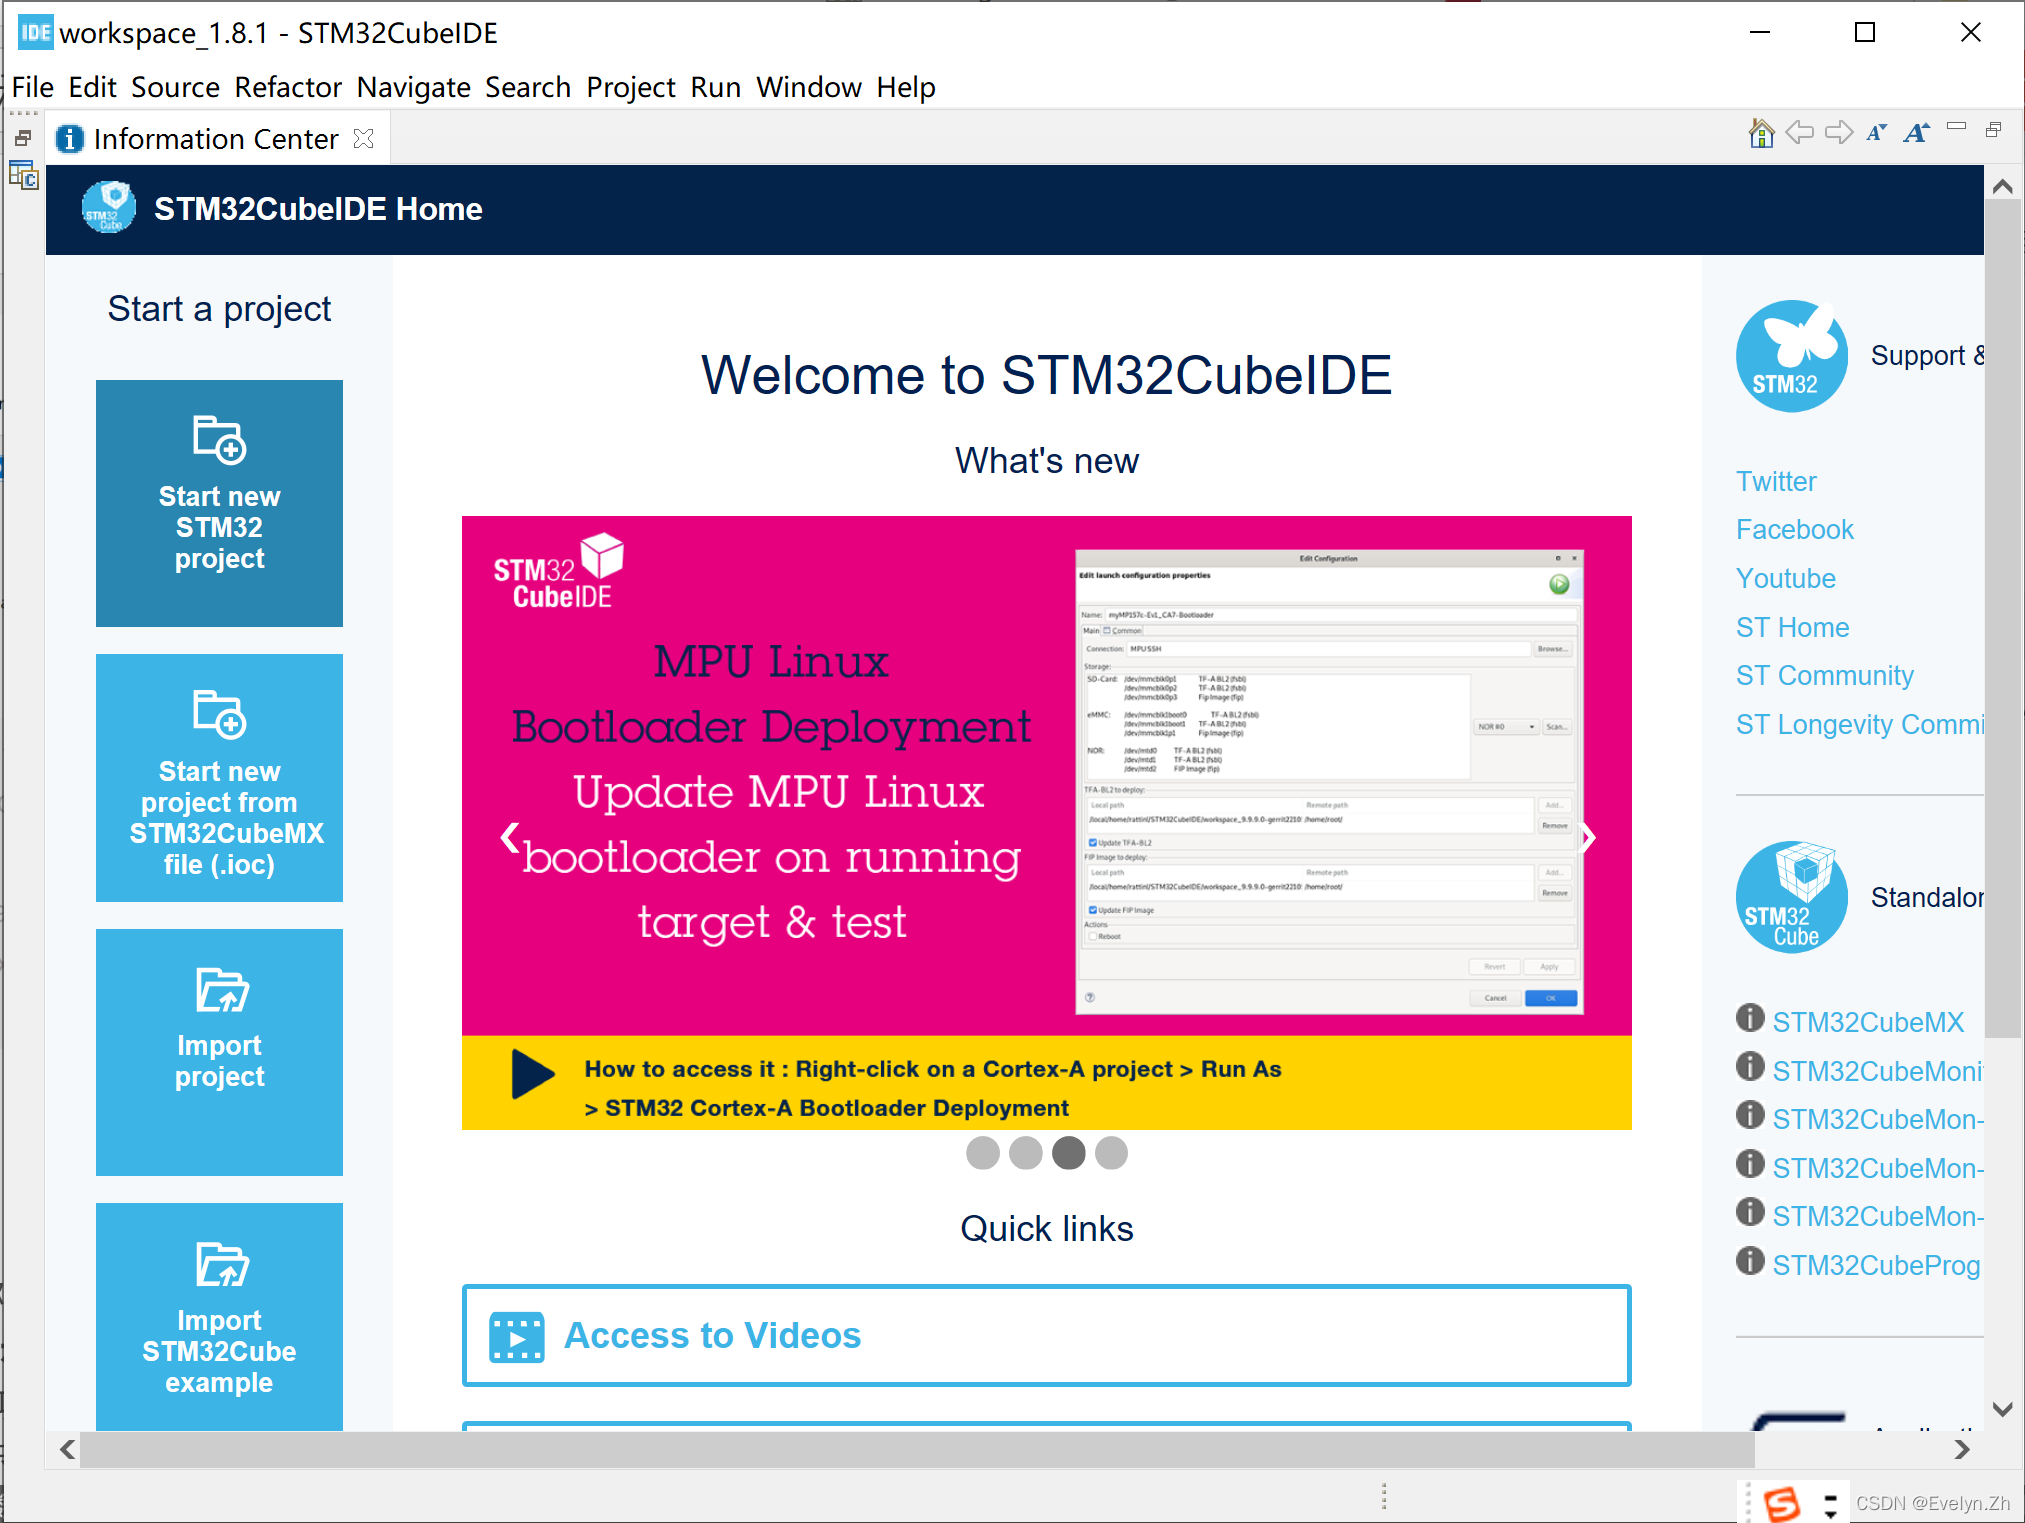
Task: Click the vertical scrollbar thumb
Action: [x=2002, y=620]
